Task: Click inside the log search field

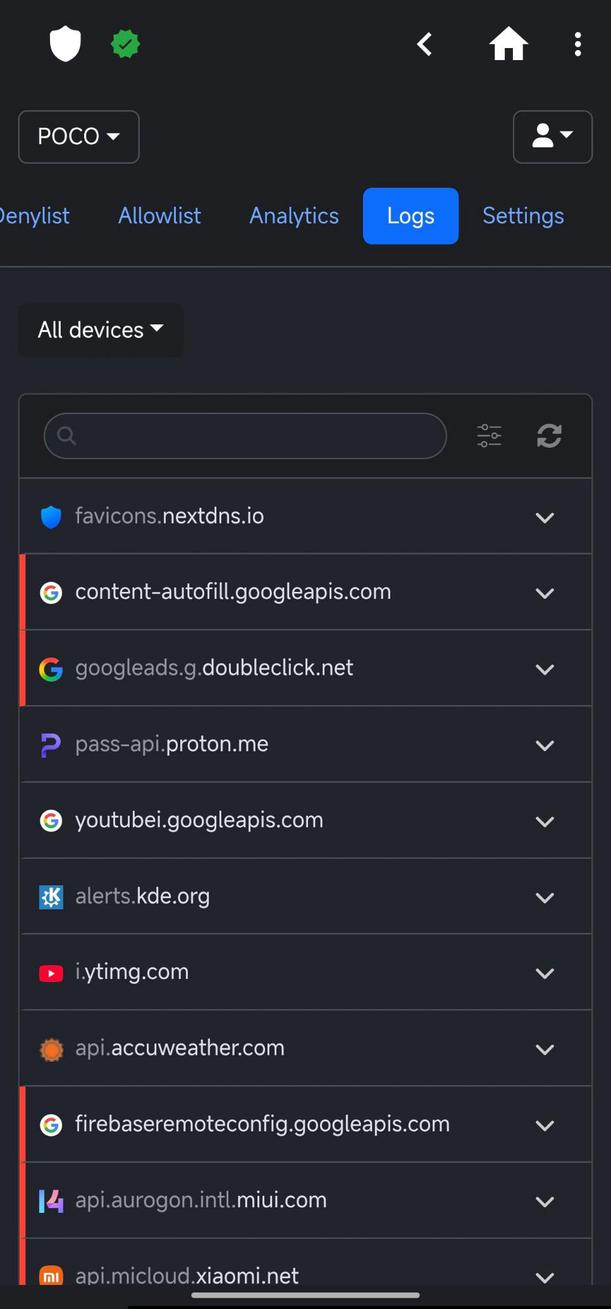Action: coord(245,435)
